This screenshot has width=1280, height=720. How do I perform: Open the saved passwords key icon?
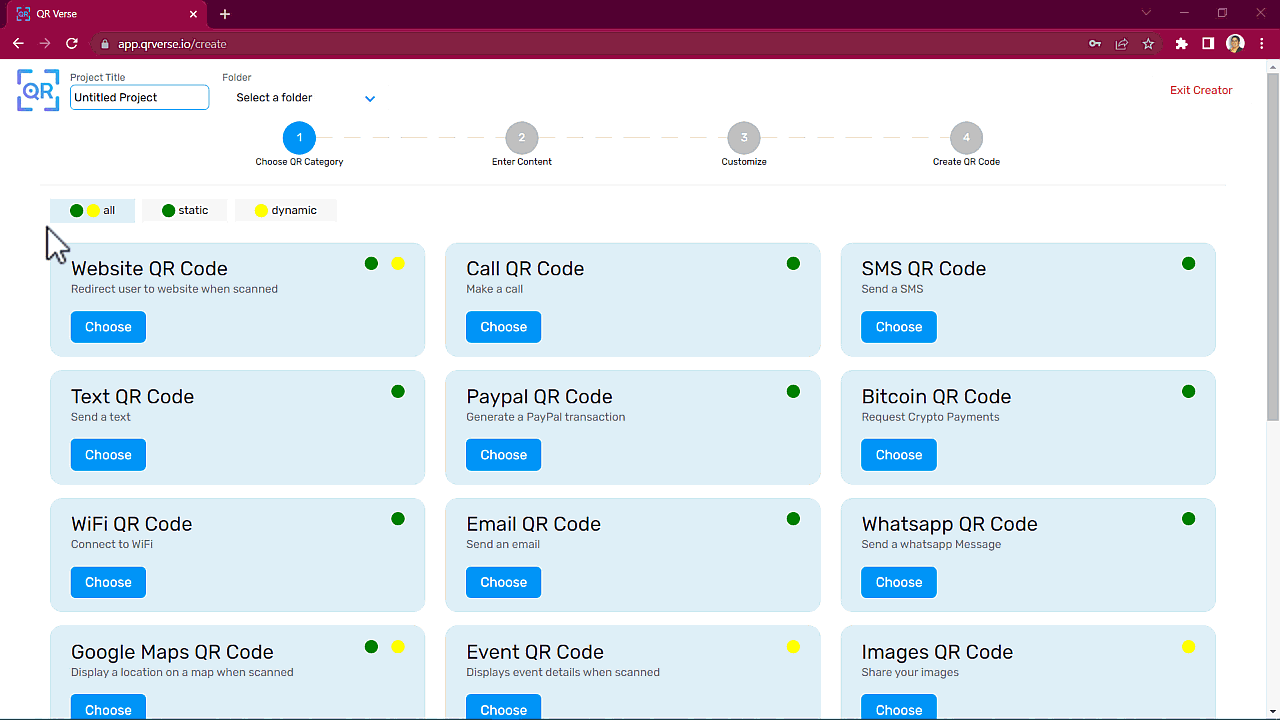[x=1095, y=44]
